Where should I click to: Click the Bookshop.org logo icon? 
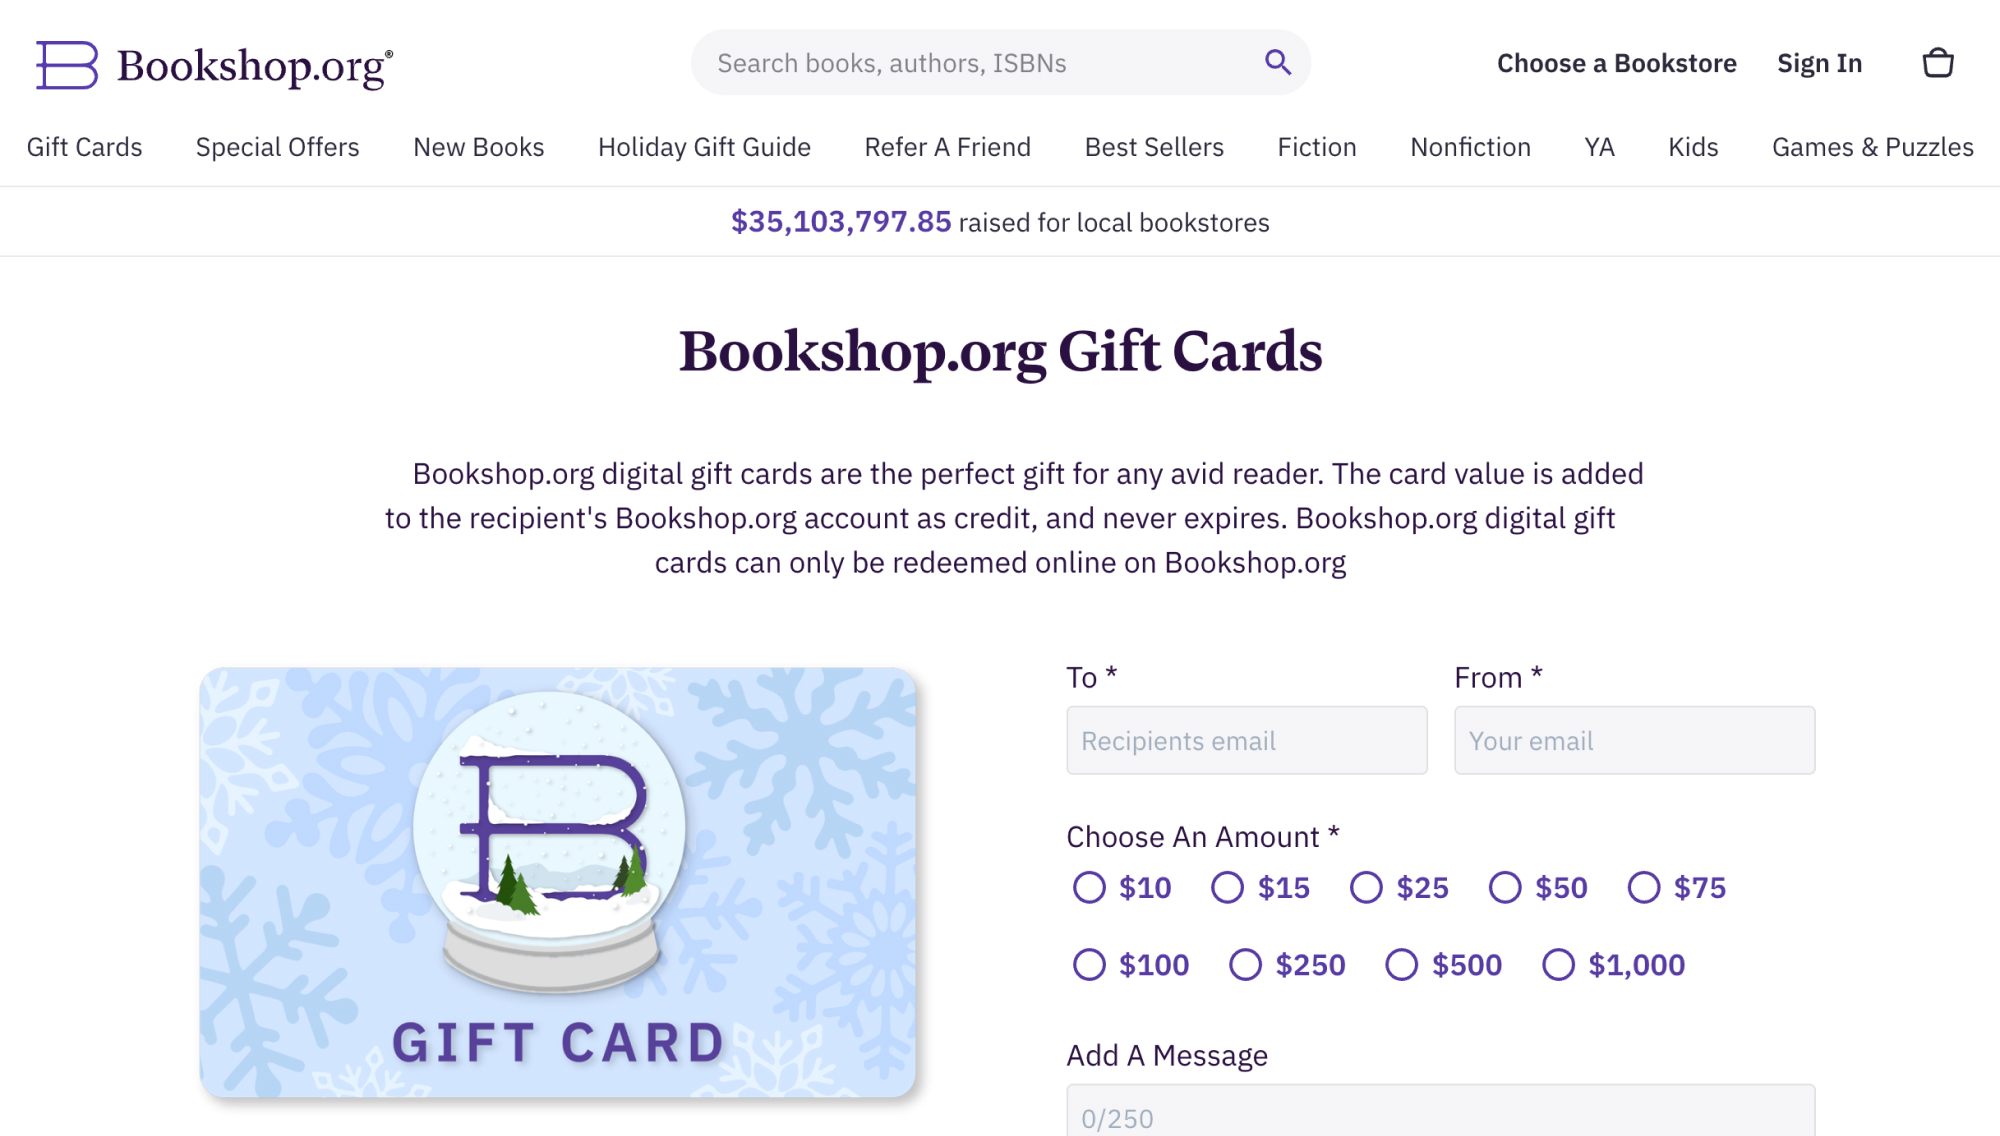click(x=67, y=65)
